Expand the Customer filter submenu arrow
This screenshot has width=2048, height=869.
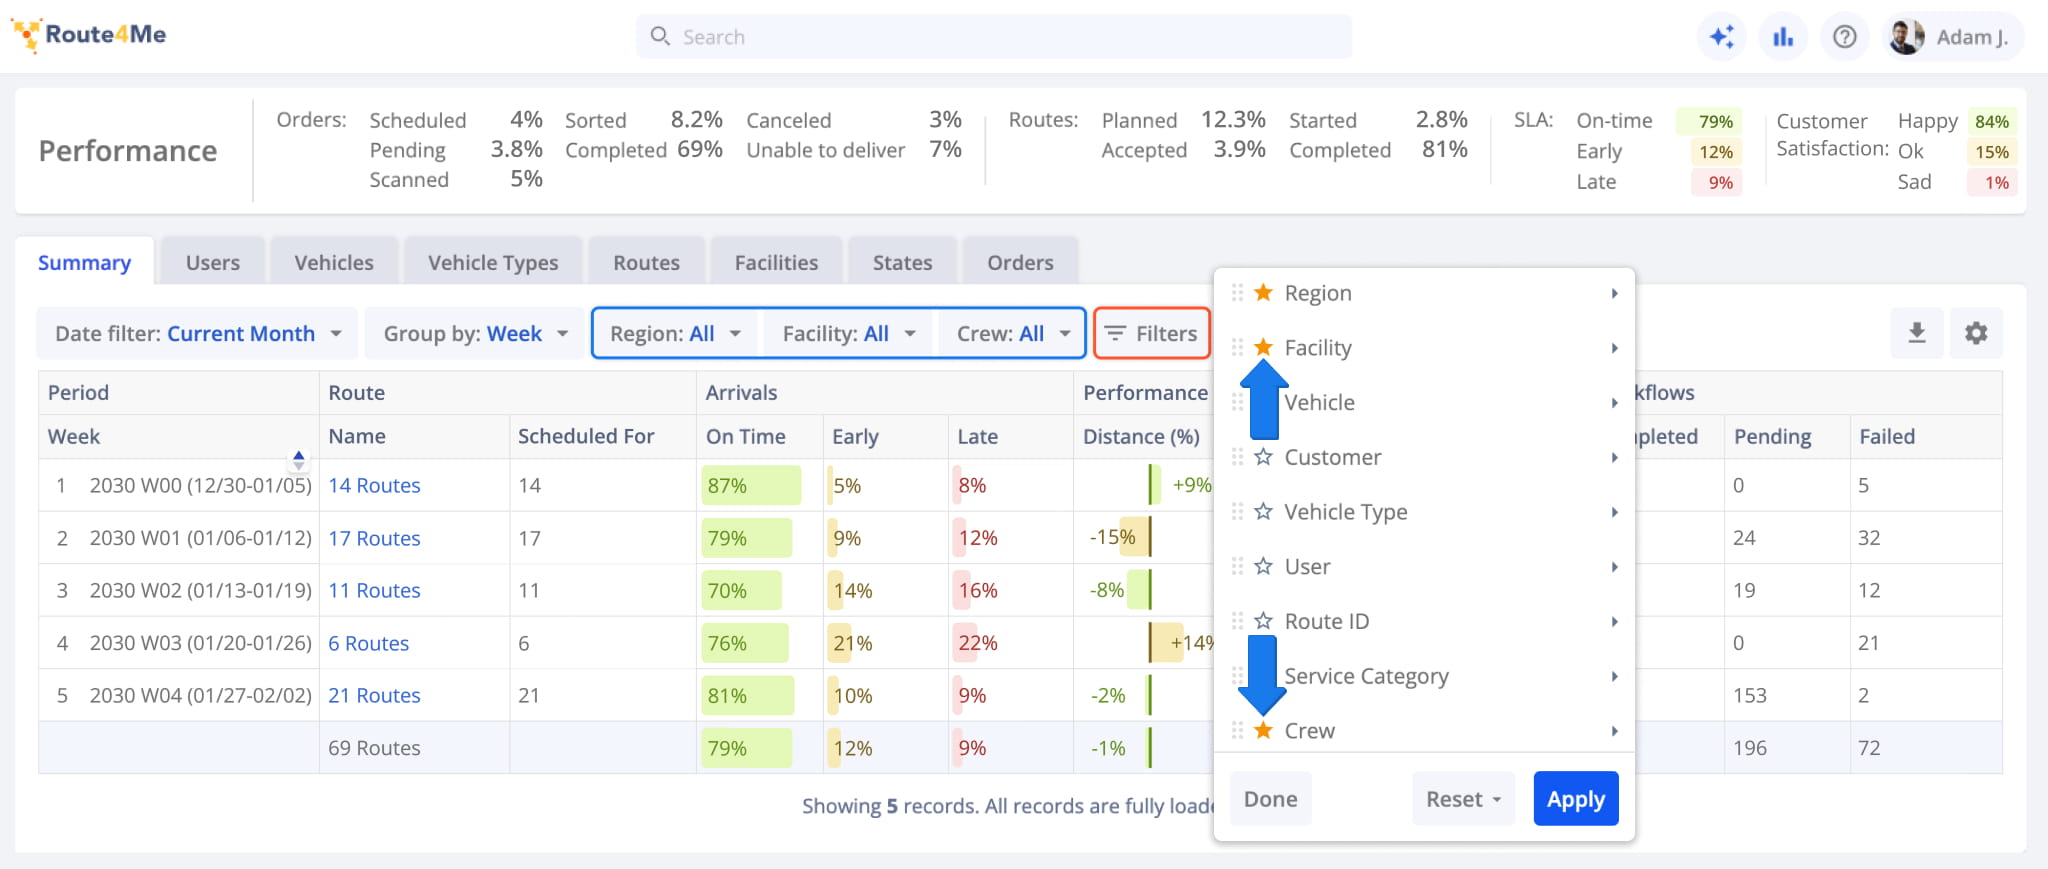tap(1614, 457)
